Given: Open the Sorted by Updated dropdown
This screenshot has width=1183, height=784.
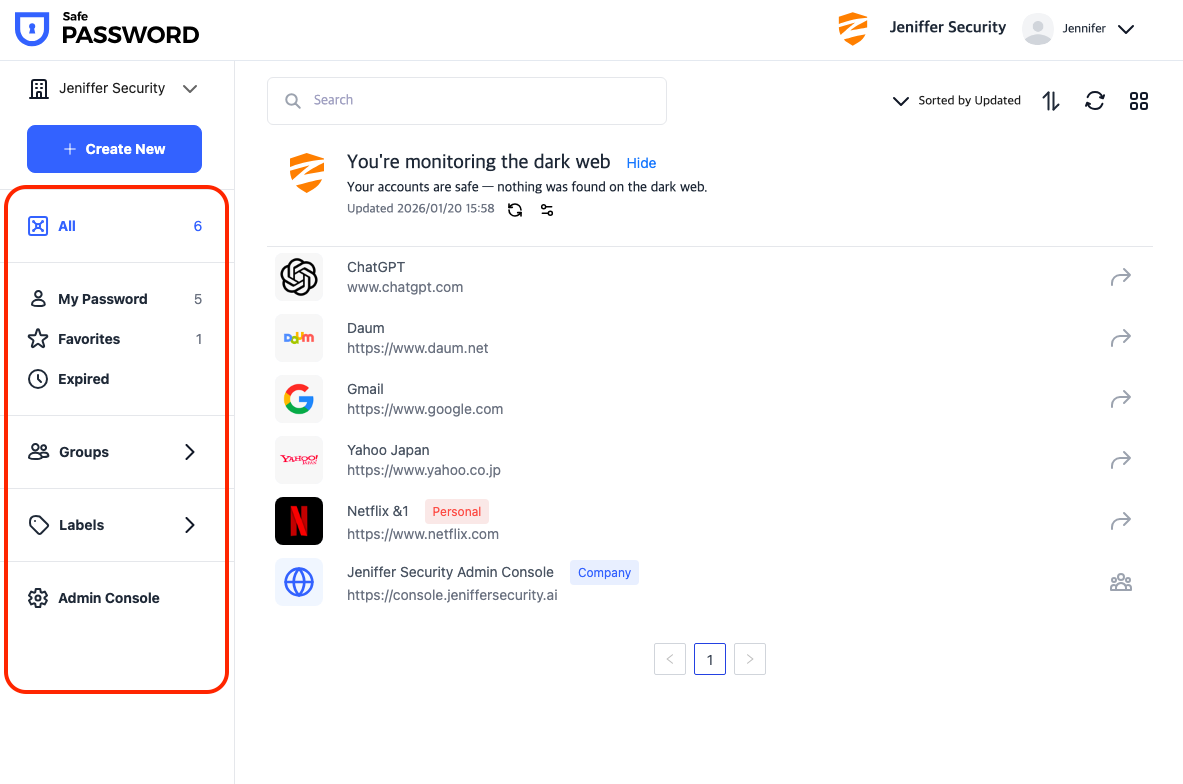Looking at the screenshot, I should 957,101.
